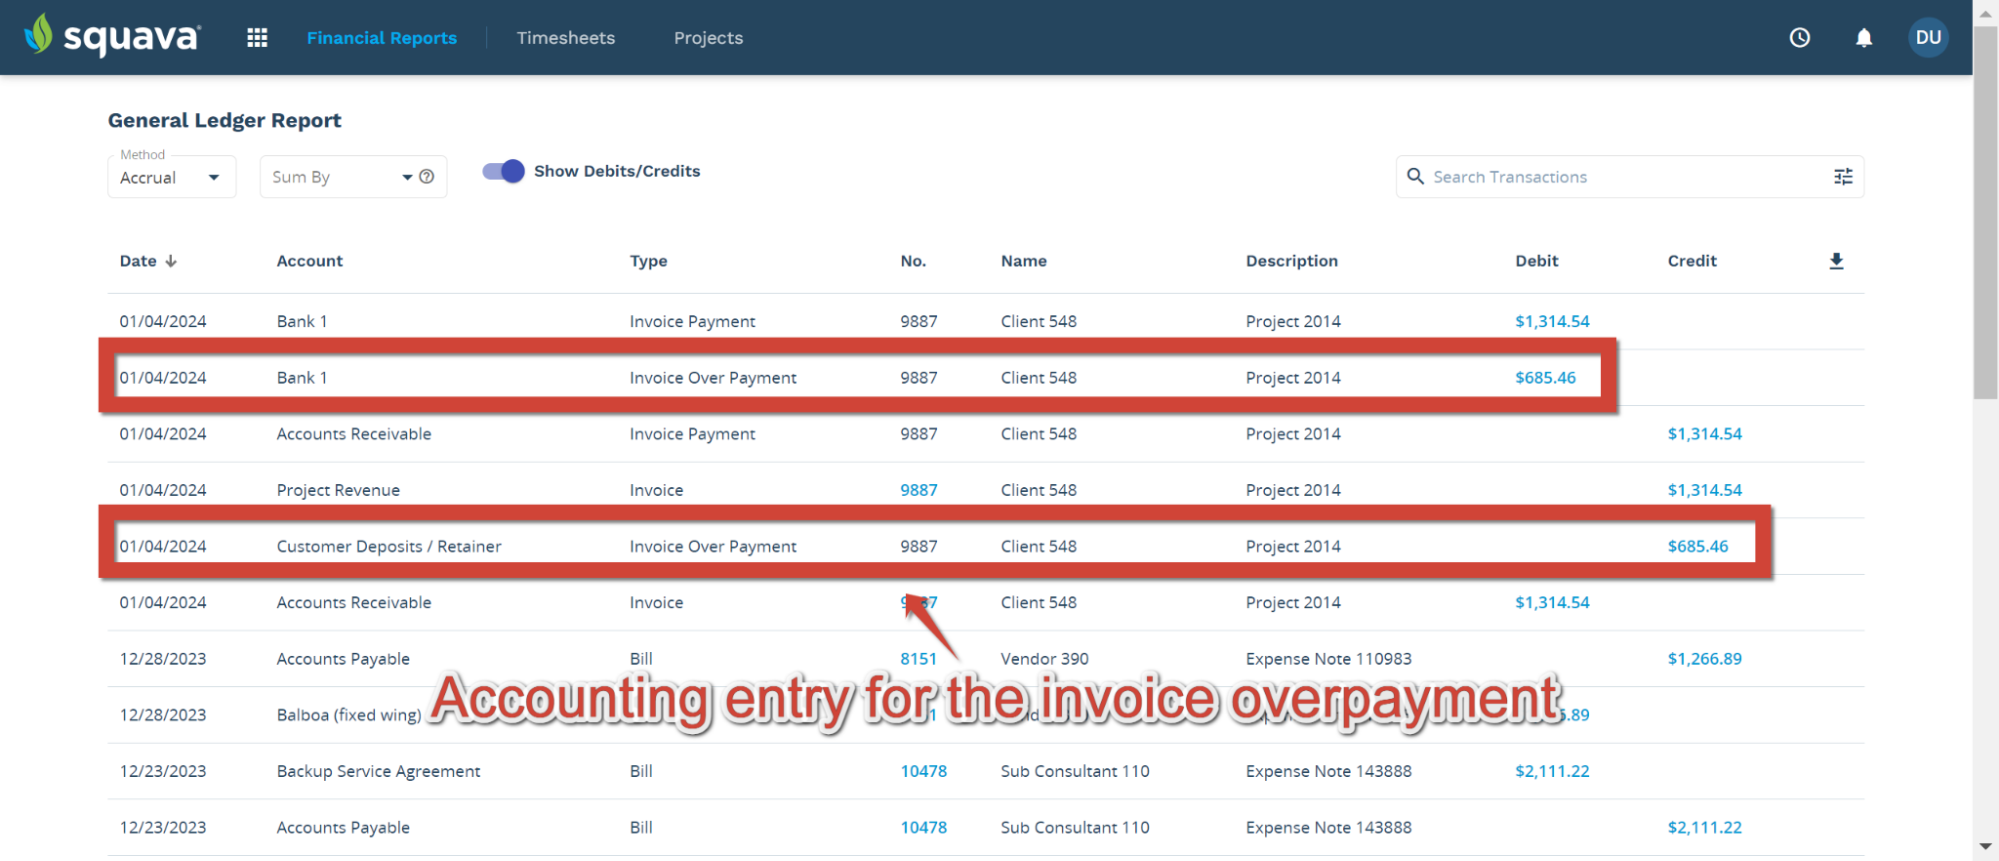
Task: Click $1,314.54 credit in Project Revenue row
Action: click(1704, 490)
